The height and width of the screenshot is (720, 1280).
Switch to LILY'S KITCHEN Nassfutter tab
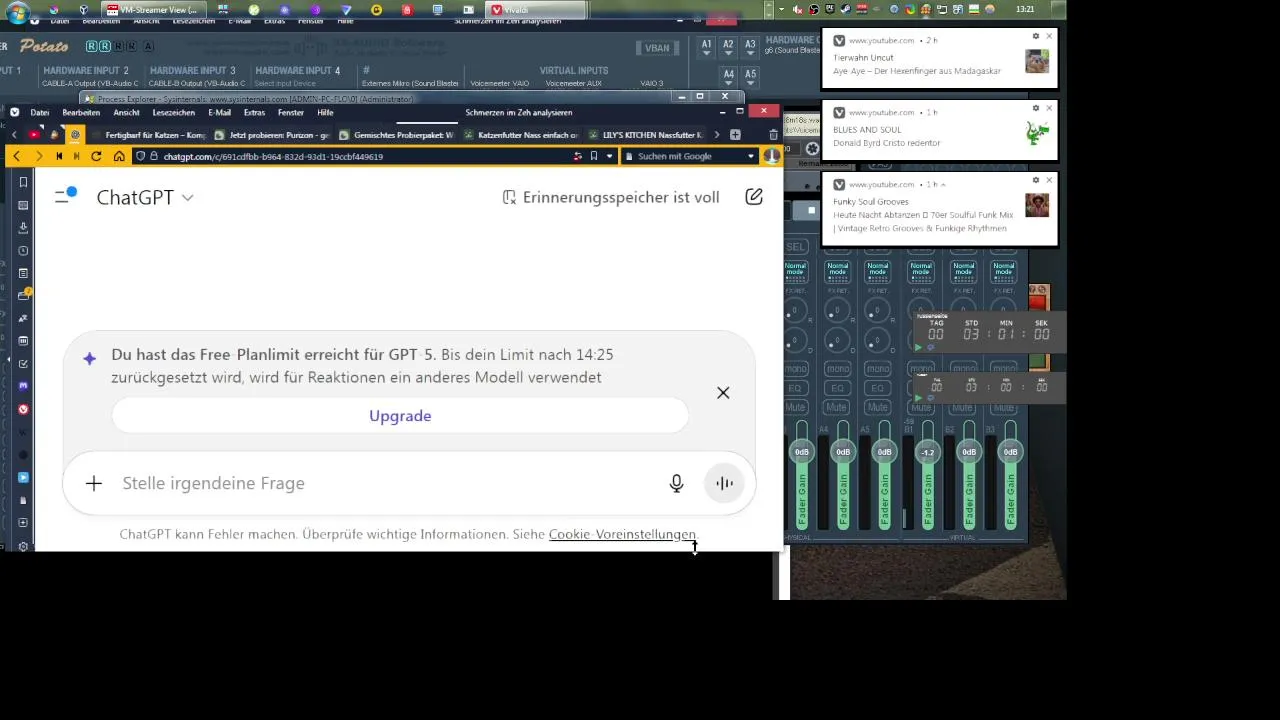point(645,134)
